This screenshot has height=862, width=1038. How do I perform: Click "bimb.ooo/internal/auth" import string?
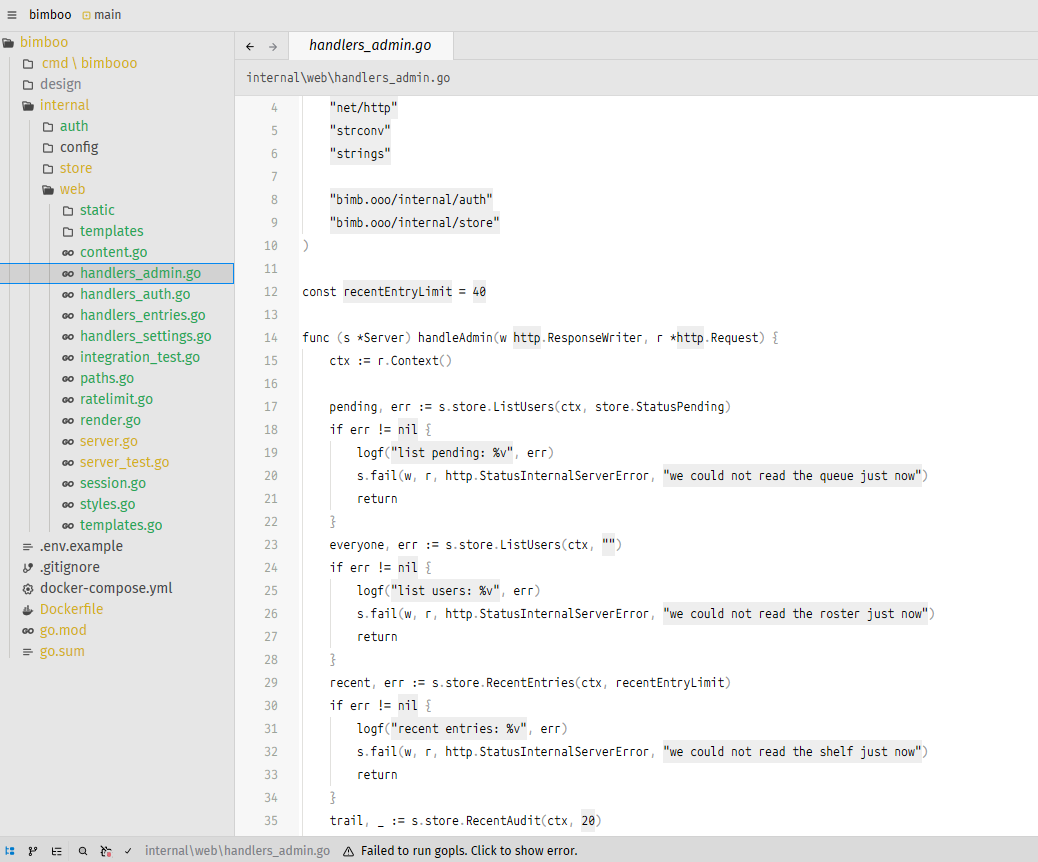411,200
